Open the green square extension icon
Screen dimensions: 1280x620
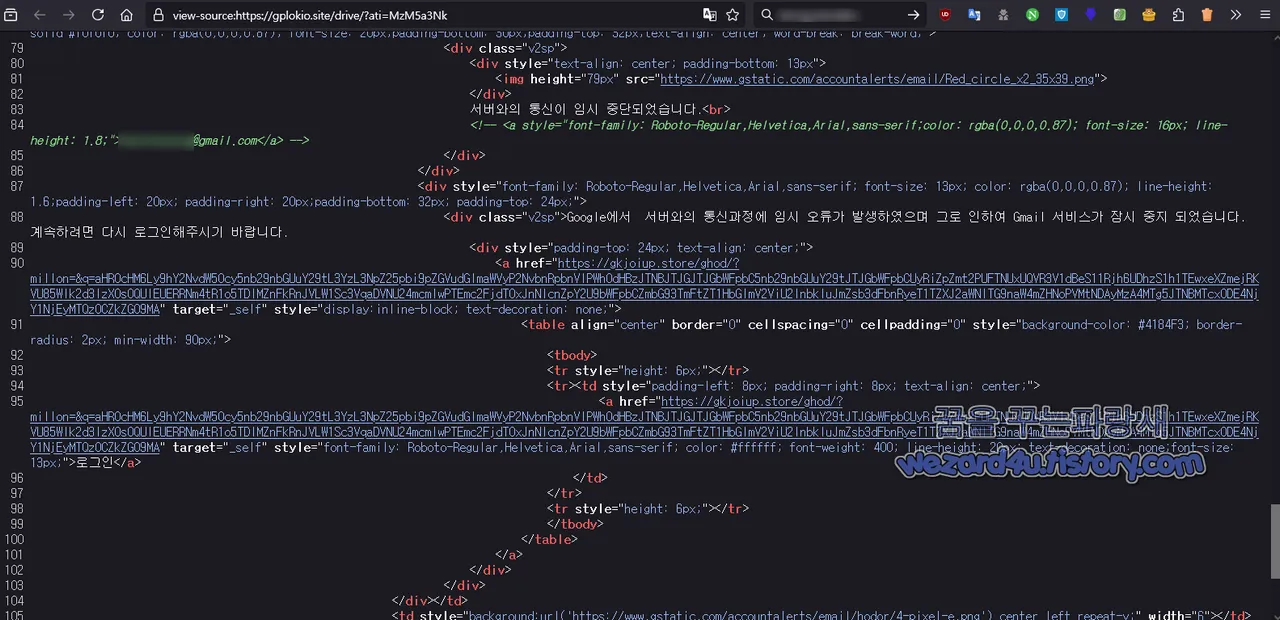coord(1119,15)
